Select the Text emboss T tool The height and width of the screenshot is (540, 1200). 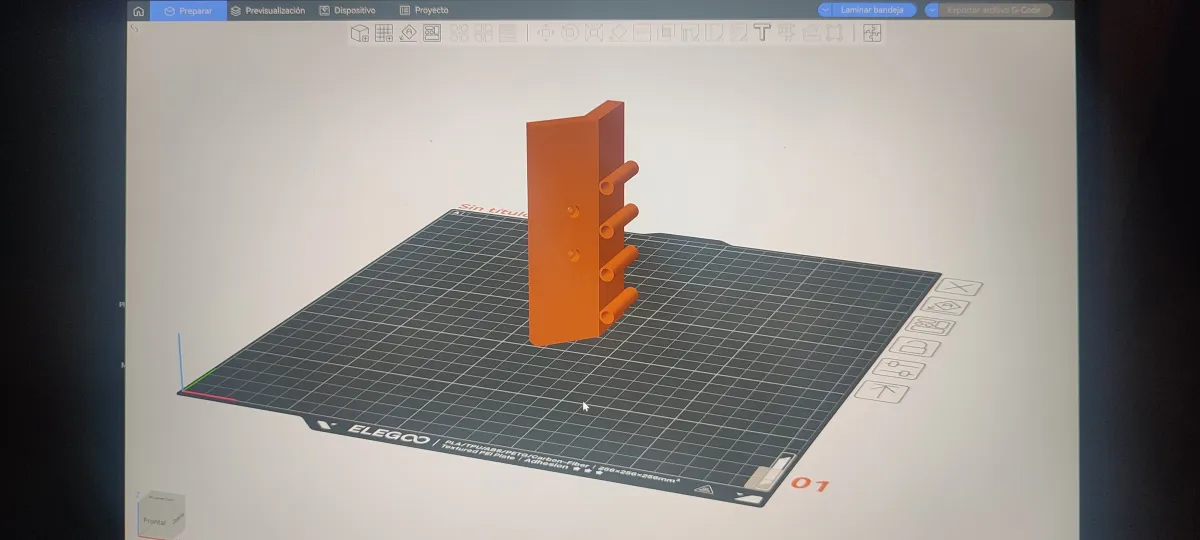click(x=762, y=33)
